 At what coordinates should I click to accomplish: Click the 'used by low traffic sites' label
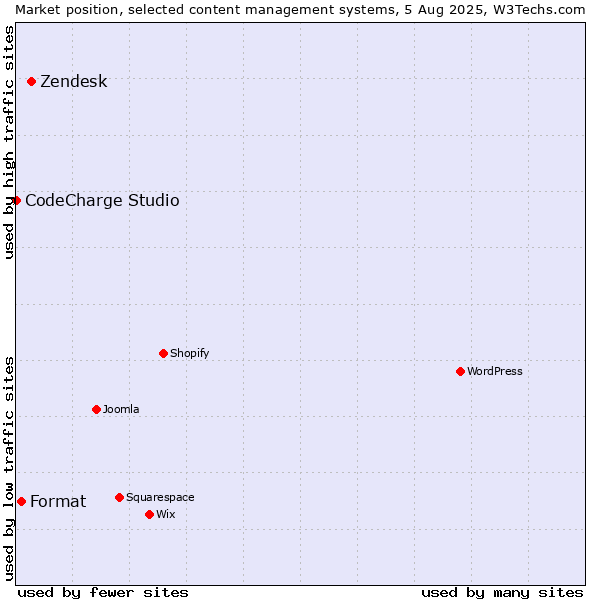pyautogui.click(x=8, y=470)
